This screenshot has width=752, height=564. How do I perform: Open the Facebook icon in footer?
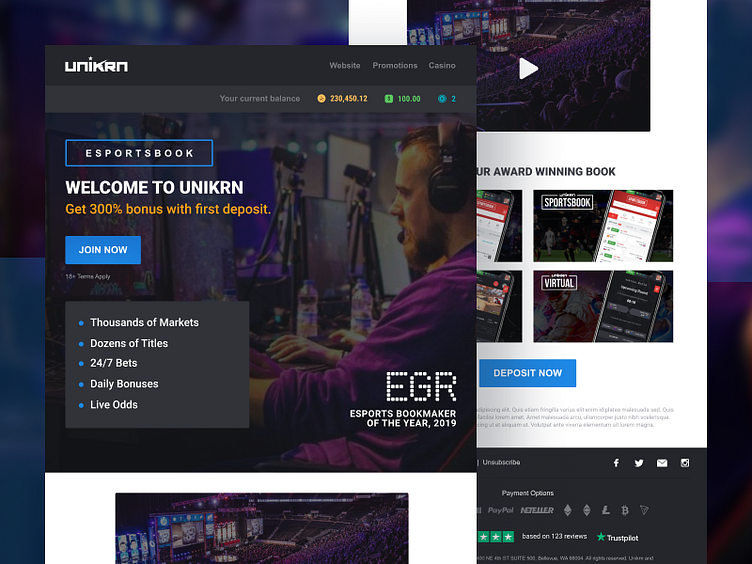pyautogui.click(x=616, y=463)
